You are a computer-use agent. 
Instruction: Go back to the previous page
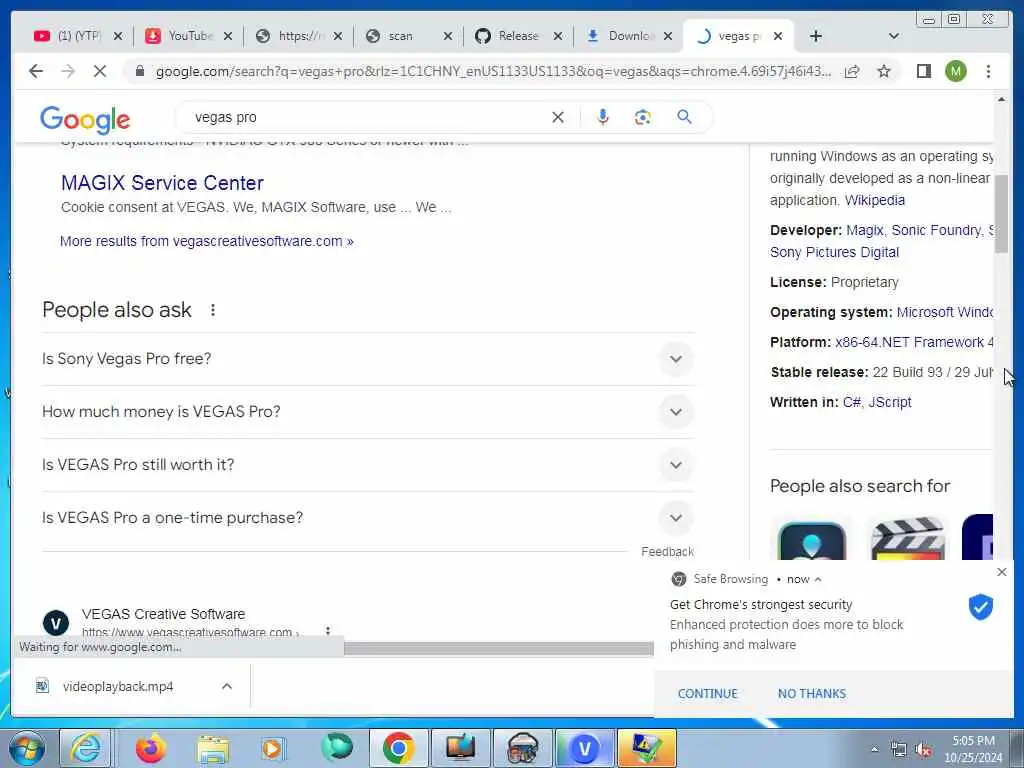(x=36, y=71)
